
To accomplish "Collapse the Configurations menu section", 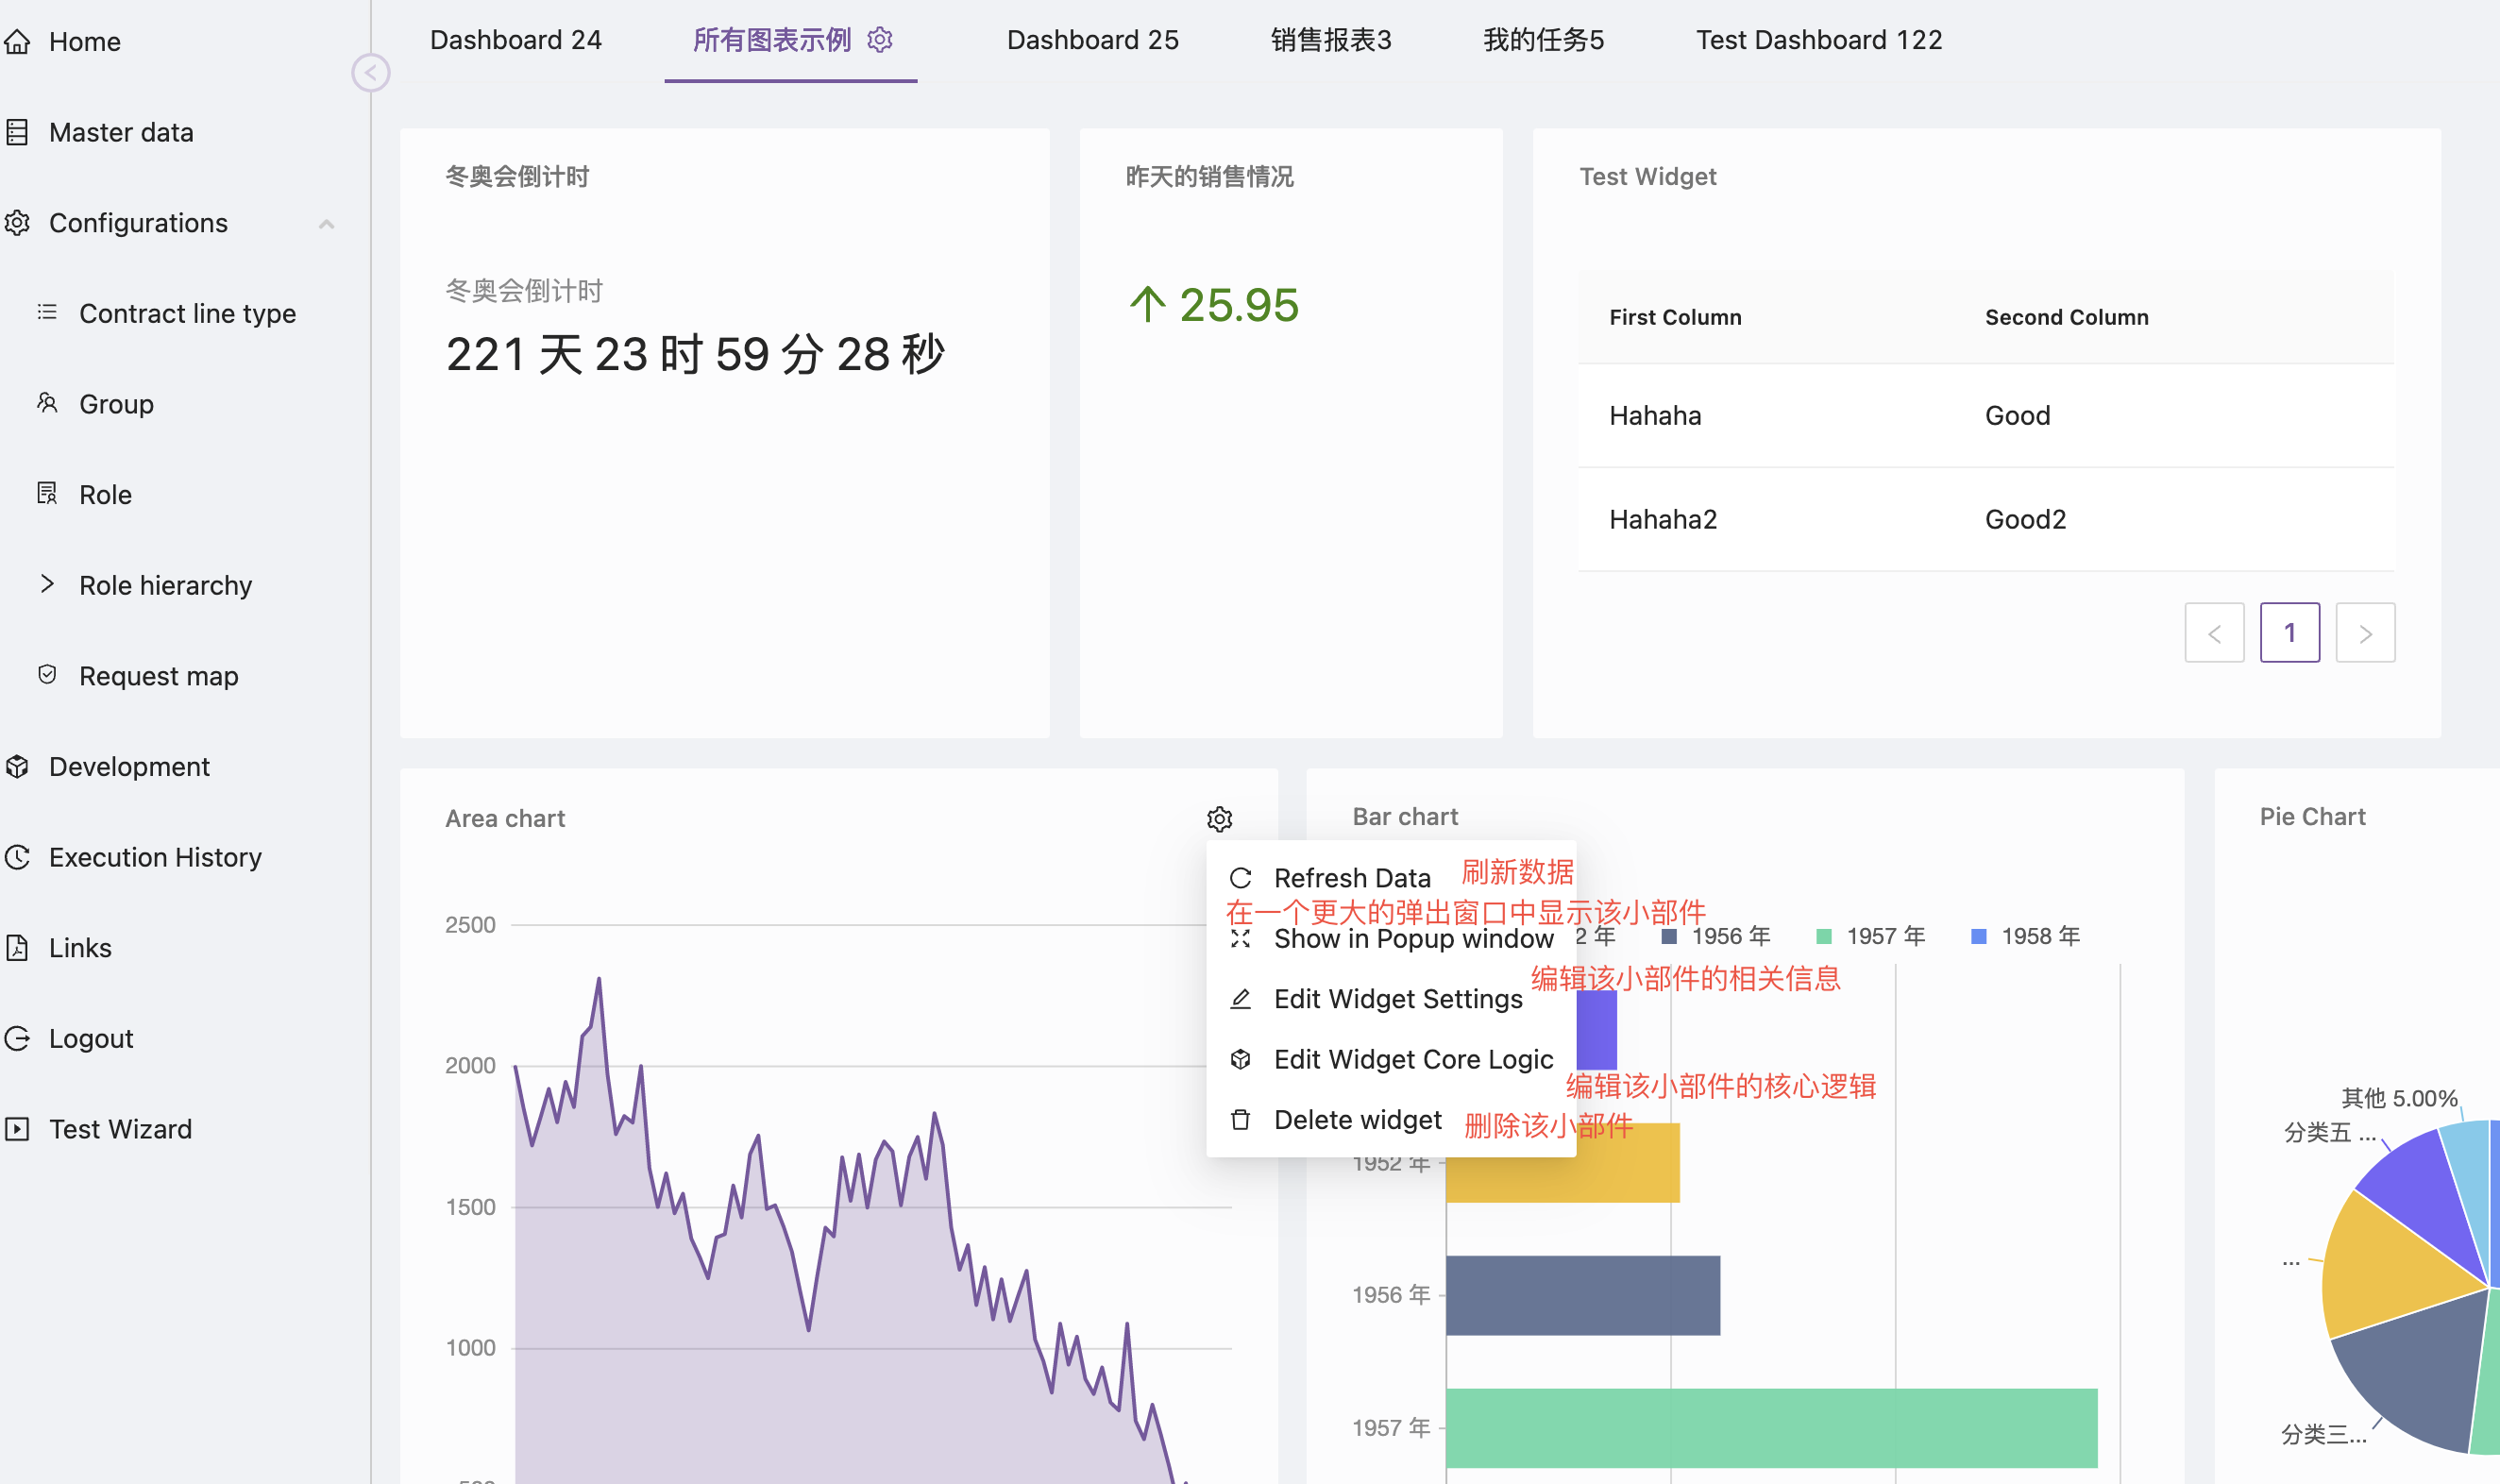I will 326,224.
